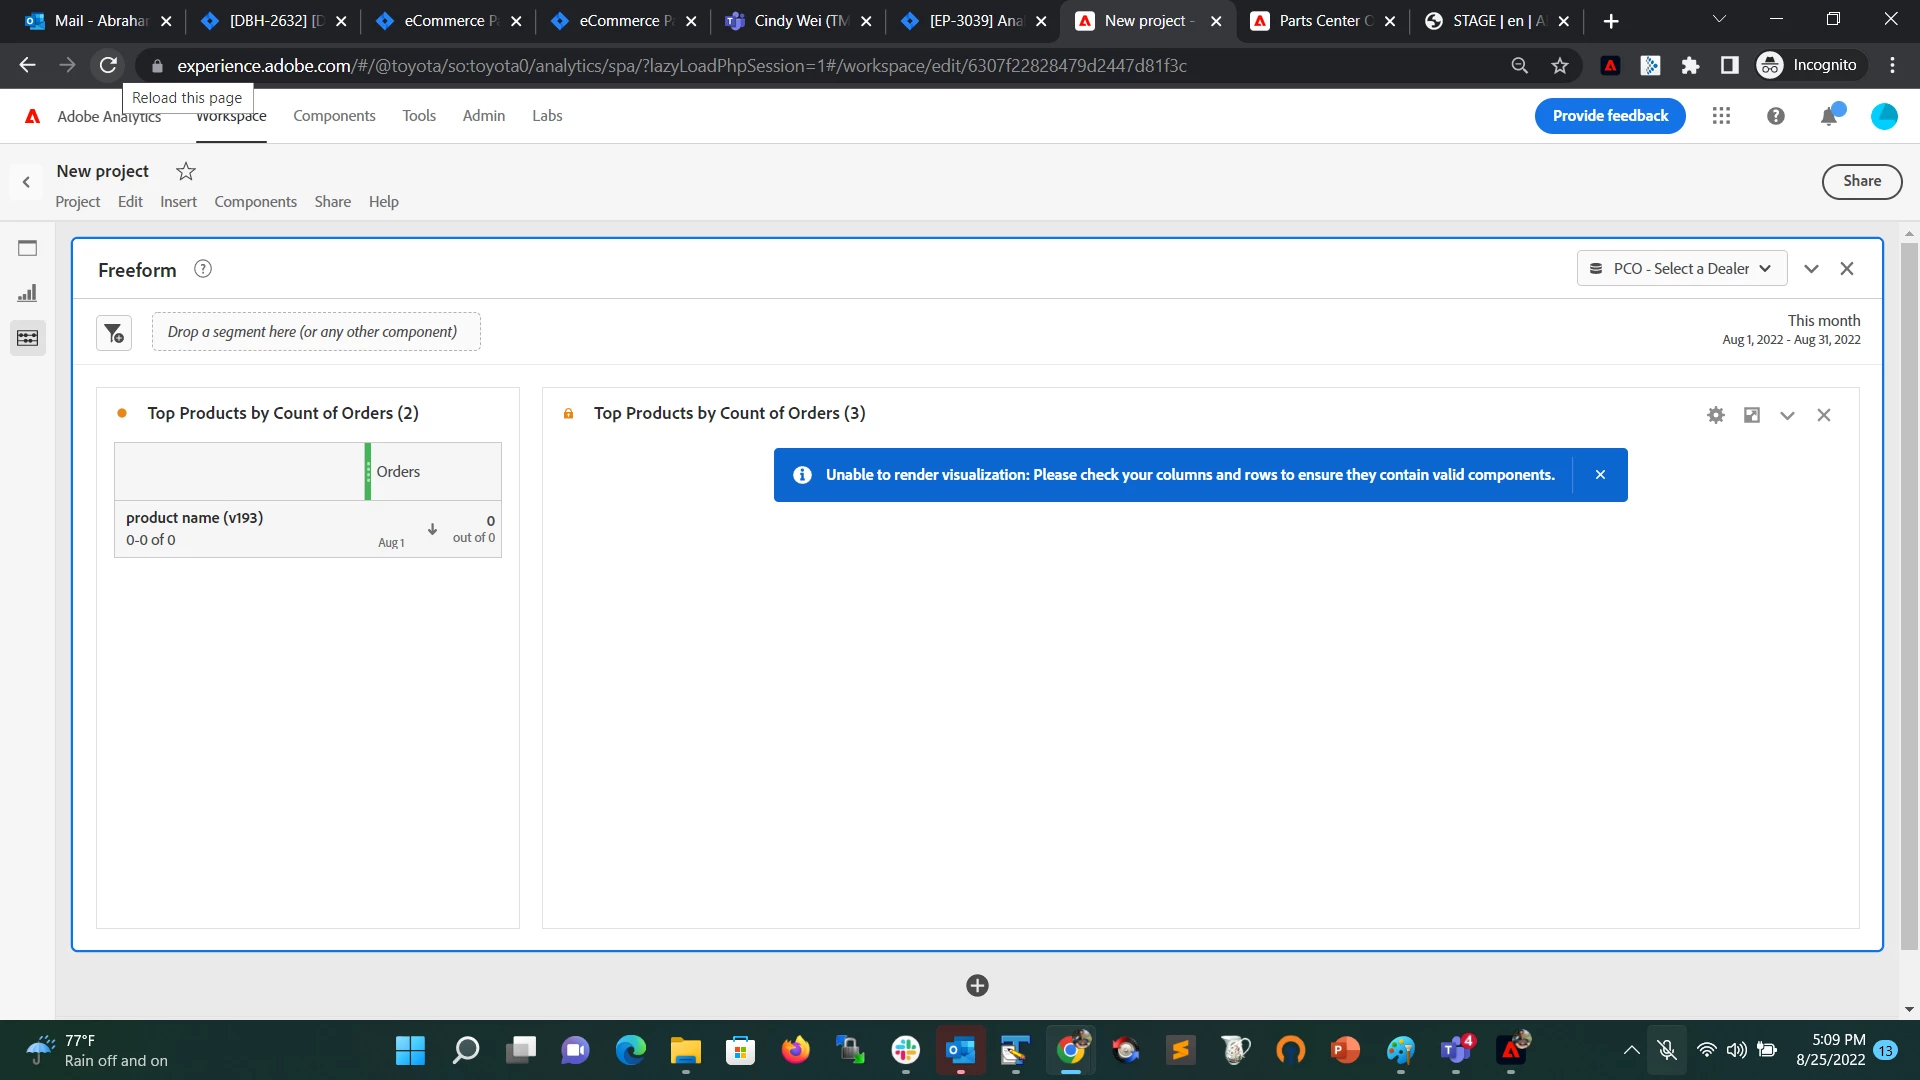Click the segment filter funnel icon
The width and height of the screenshot is (1920, 1080).
pyautogui.click(x=114, y=333)
